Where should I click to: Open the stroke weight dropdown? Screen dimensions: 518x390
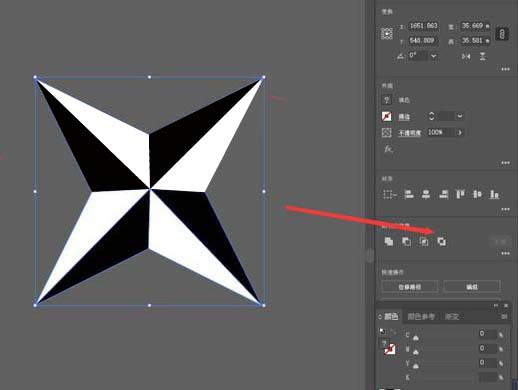(460, 116)
